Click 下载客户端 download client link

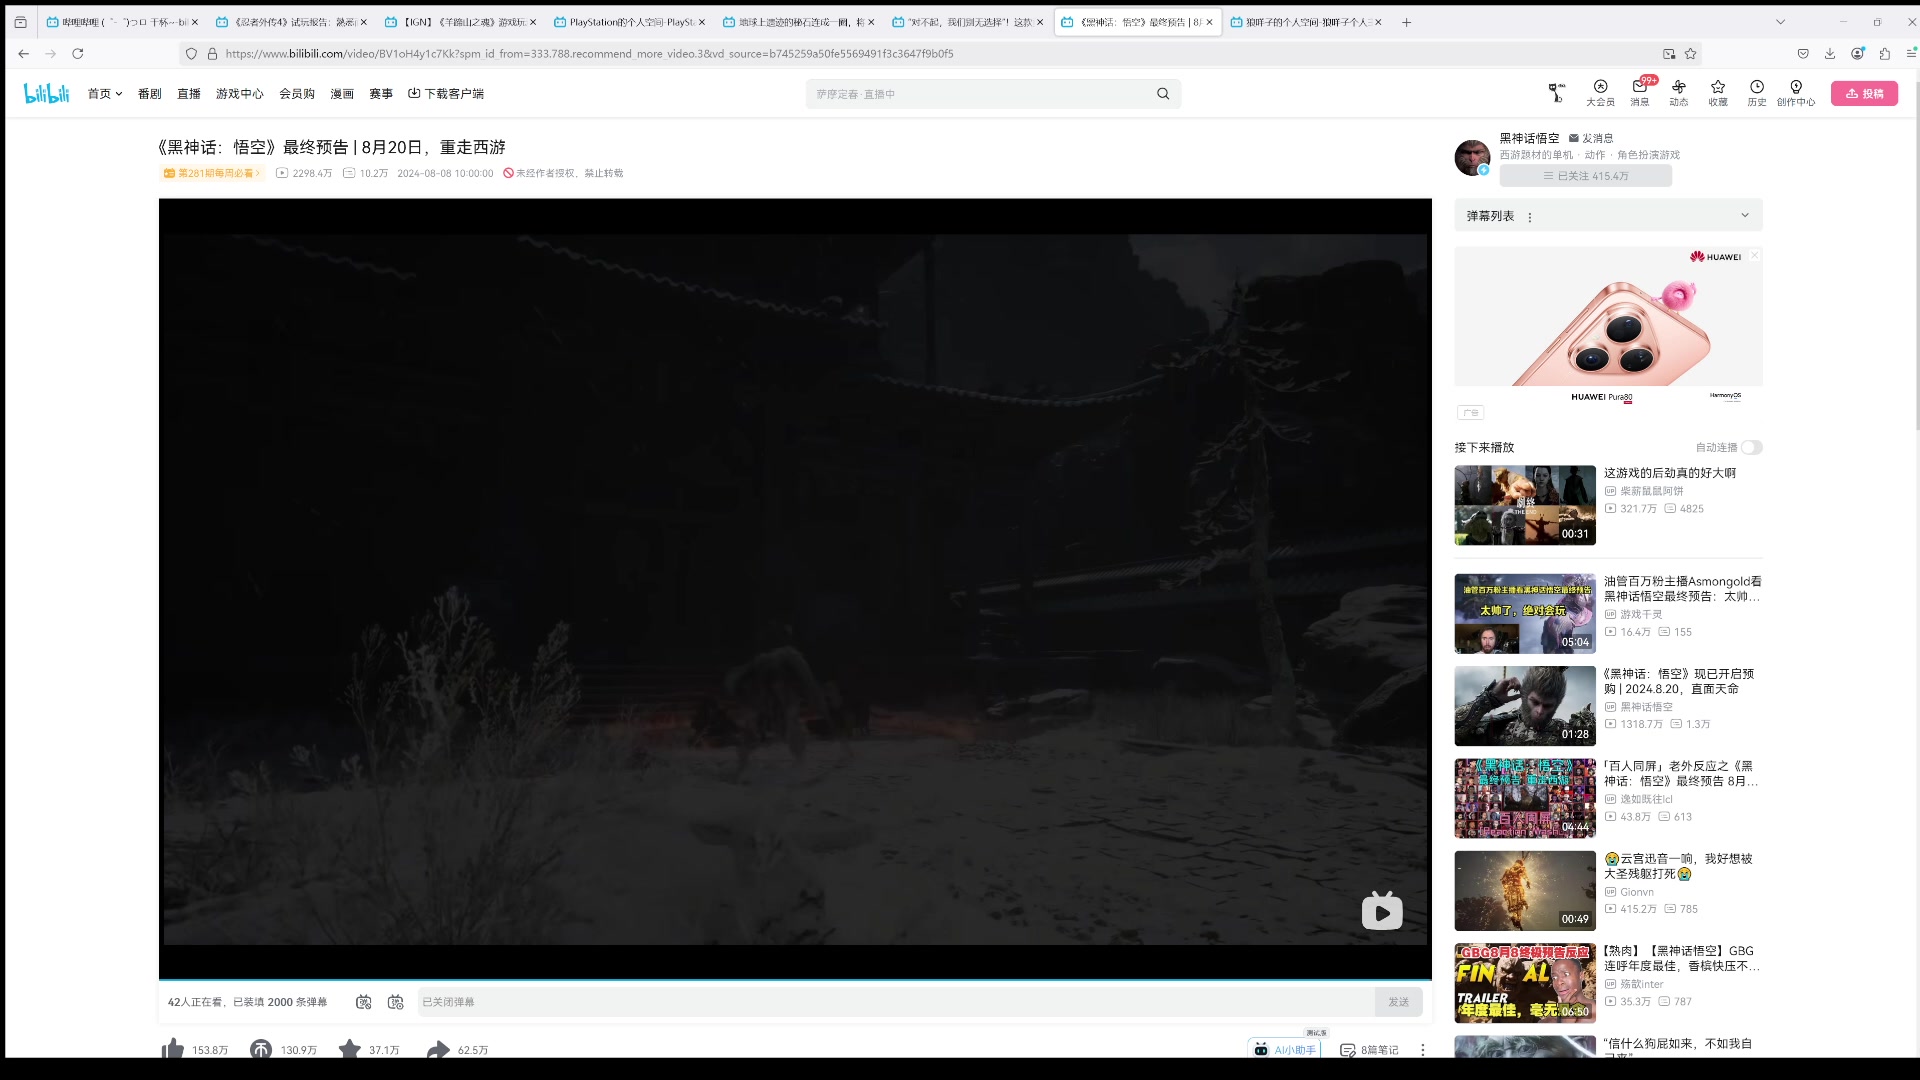(446, 94)
